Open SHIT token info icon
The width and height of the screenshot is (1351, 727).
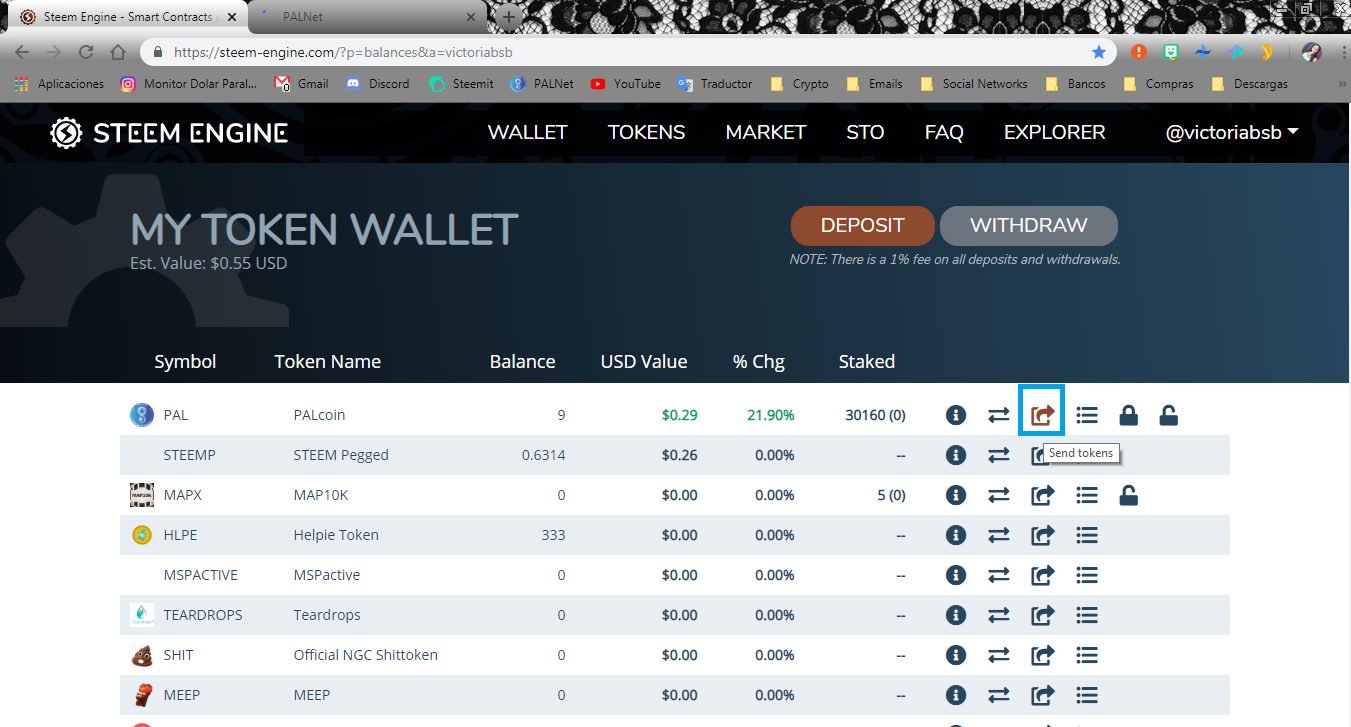pos(956,655)
